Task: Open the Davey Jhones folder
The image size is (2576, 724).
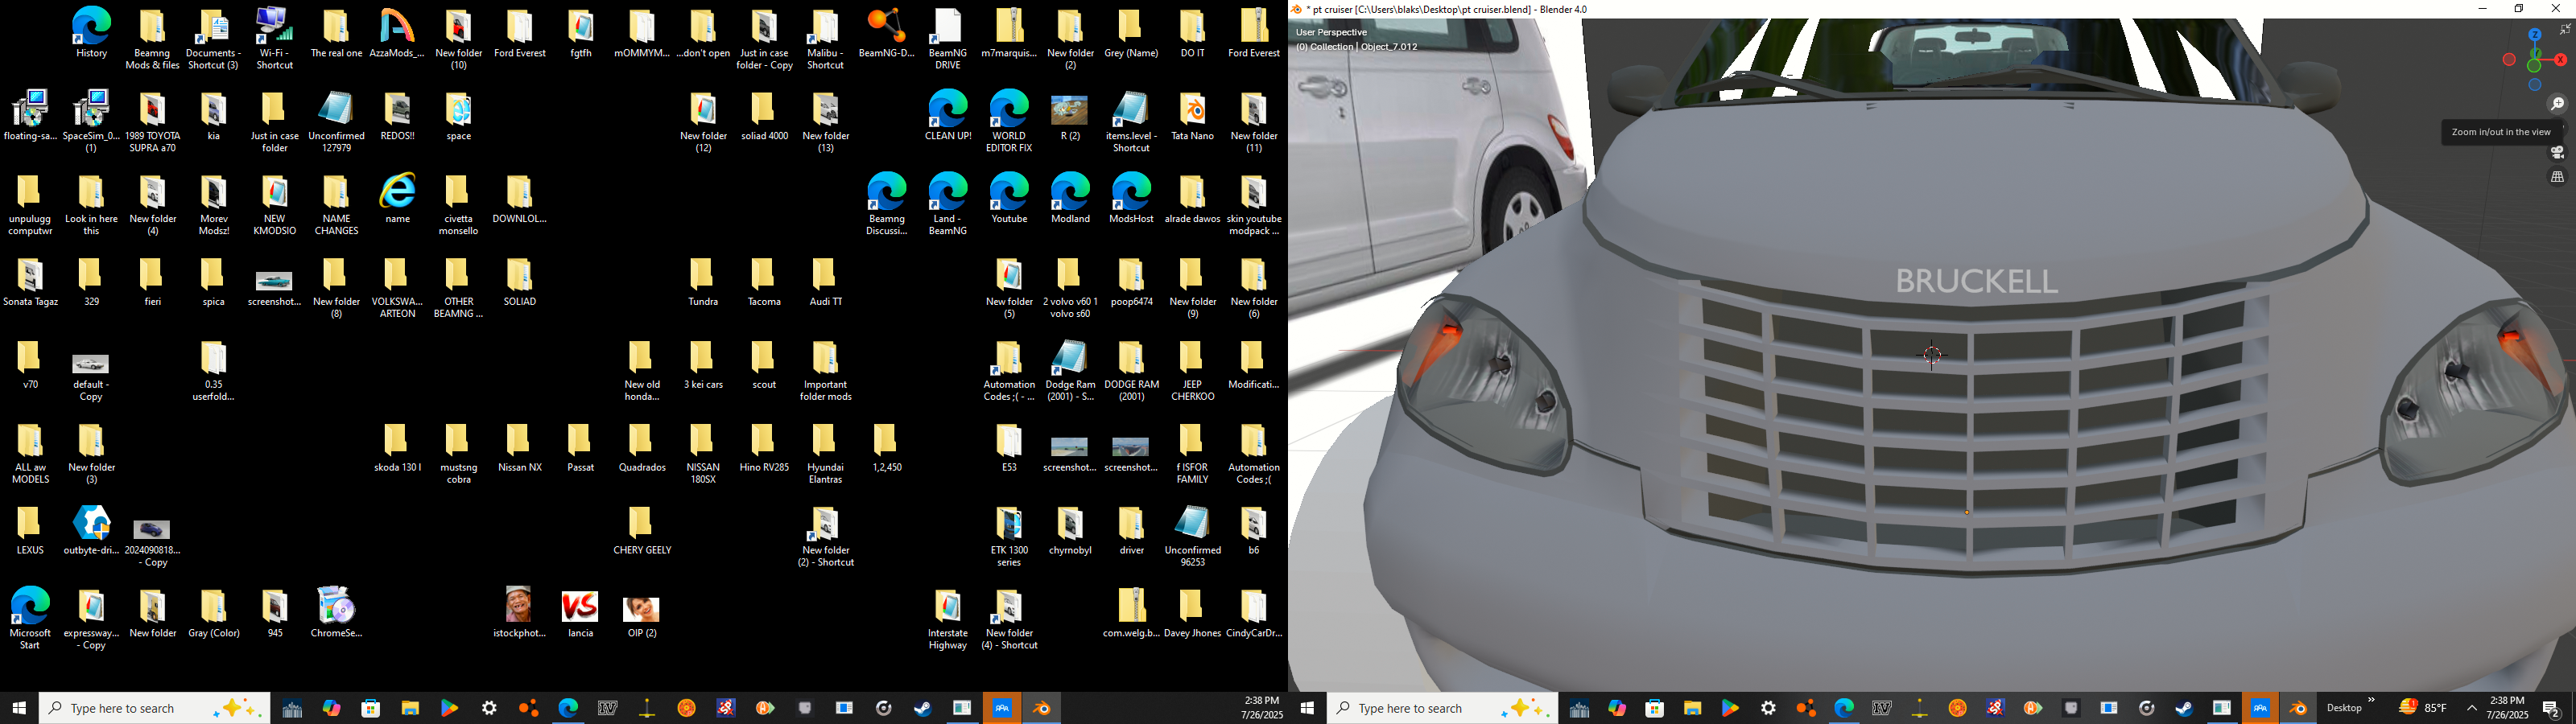Action: [1192, 612]
